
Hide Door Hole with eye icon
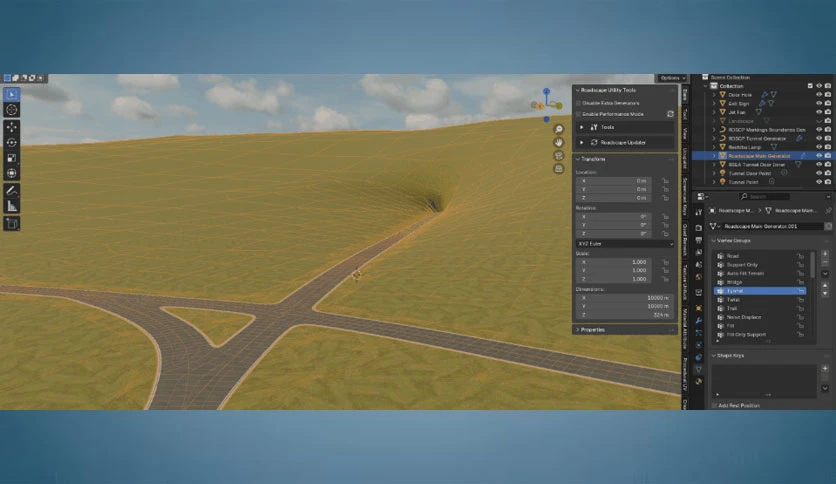click(819, 94)
